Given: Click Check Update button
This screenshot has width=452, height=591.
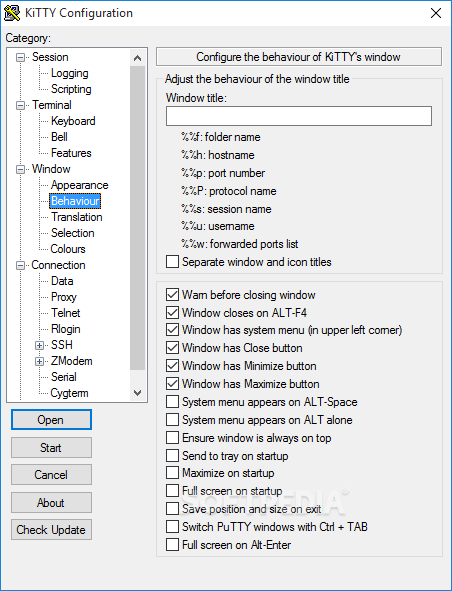Looking at the screenshot, I should [x=51, y=530].
